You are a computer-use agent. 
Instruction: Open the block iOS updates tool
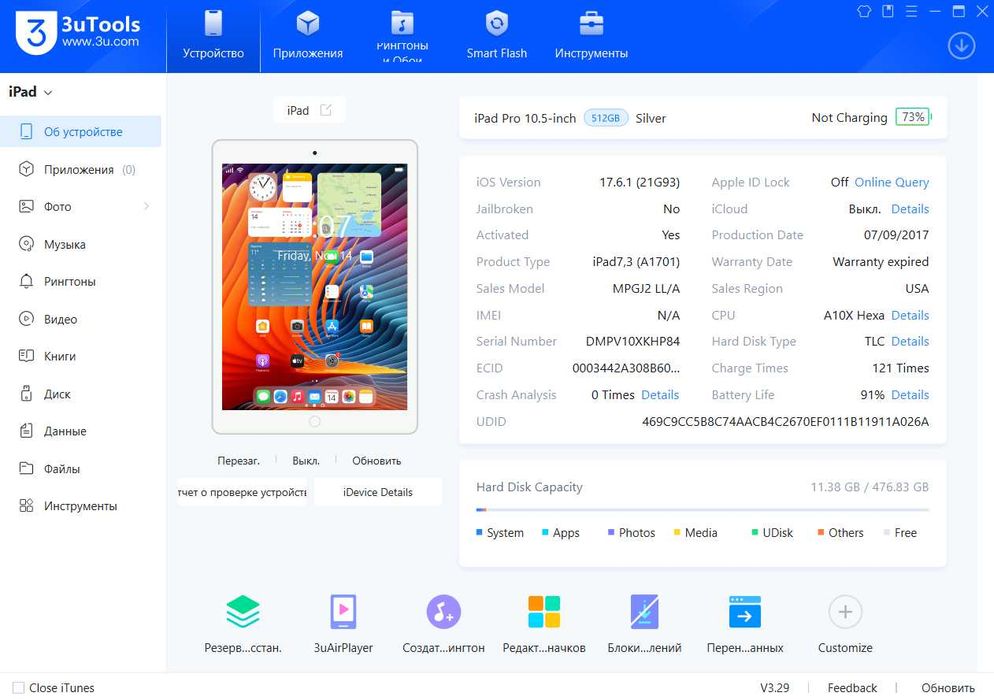pos(644,612)
